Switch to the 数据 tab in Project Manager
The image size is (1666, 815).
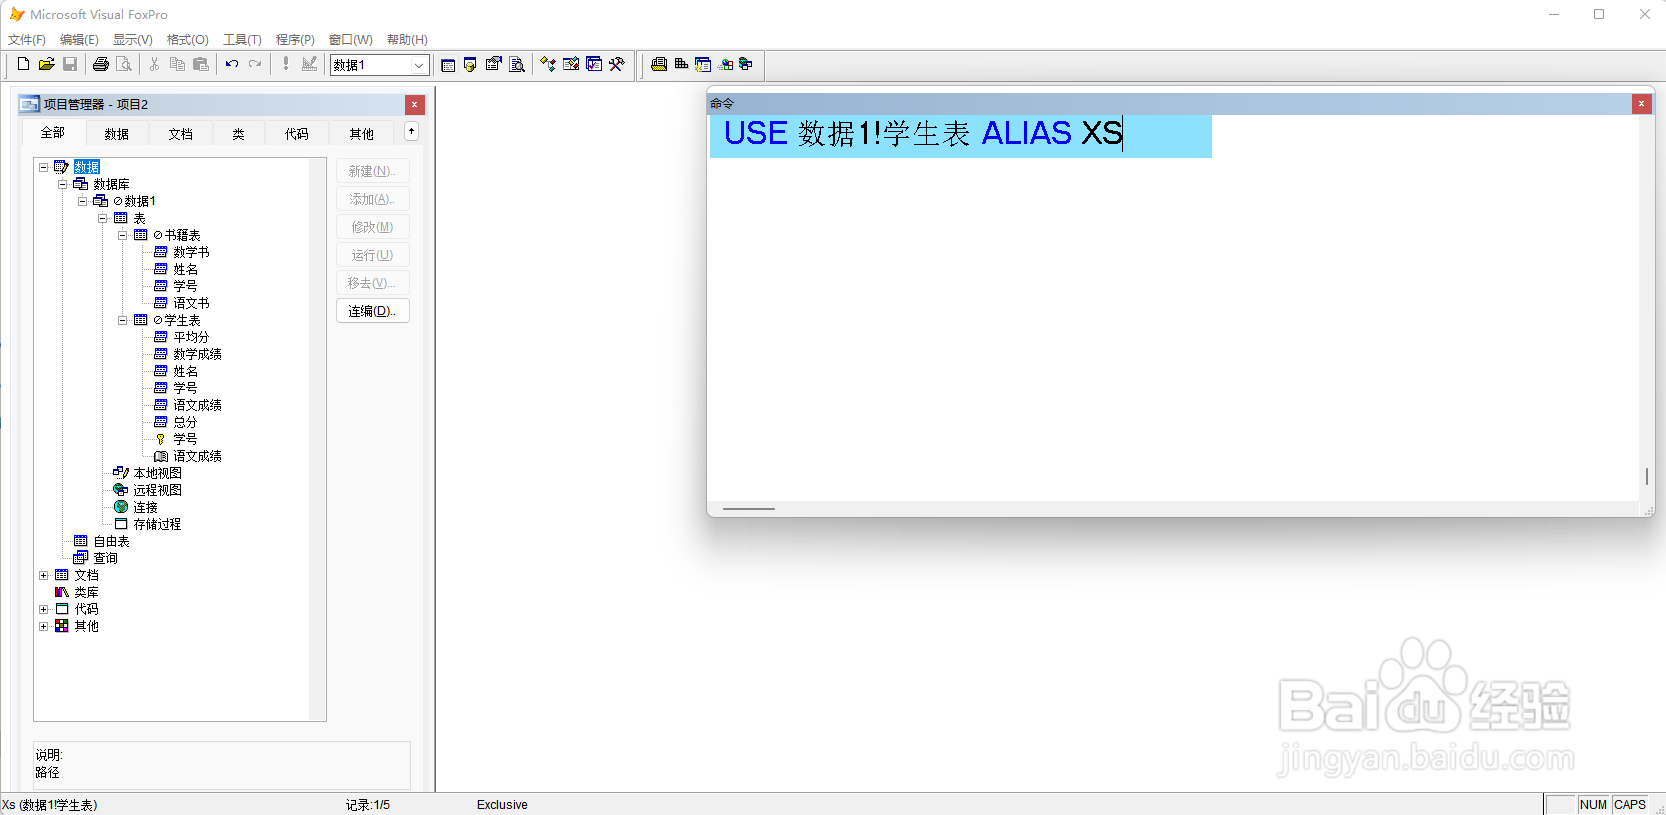[116, 134]
